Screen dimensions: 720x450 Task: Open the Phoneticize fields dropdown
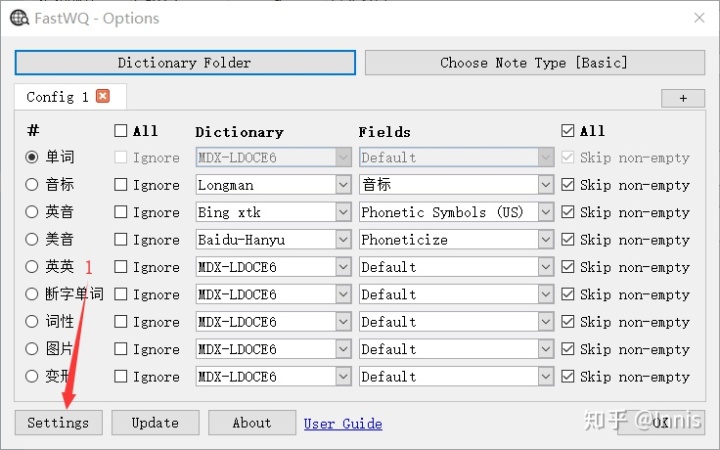point(456,239)
